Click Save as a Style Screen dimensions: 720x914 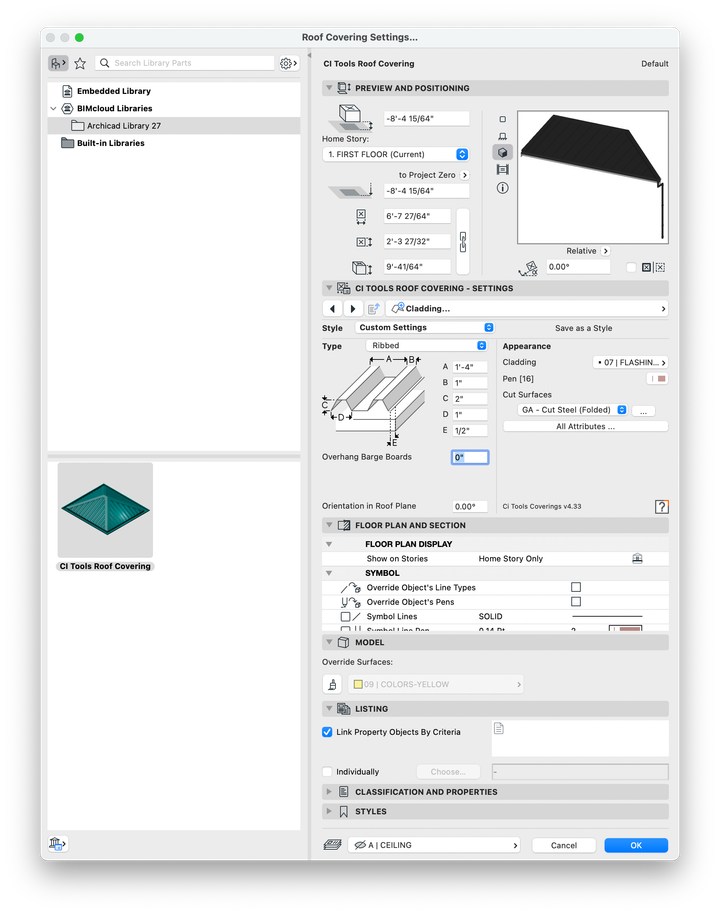[x=584, y=328]
